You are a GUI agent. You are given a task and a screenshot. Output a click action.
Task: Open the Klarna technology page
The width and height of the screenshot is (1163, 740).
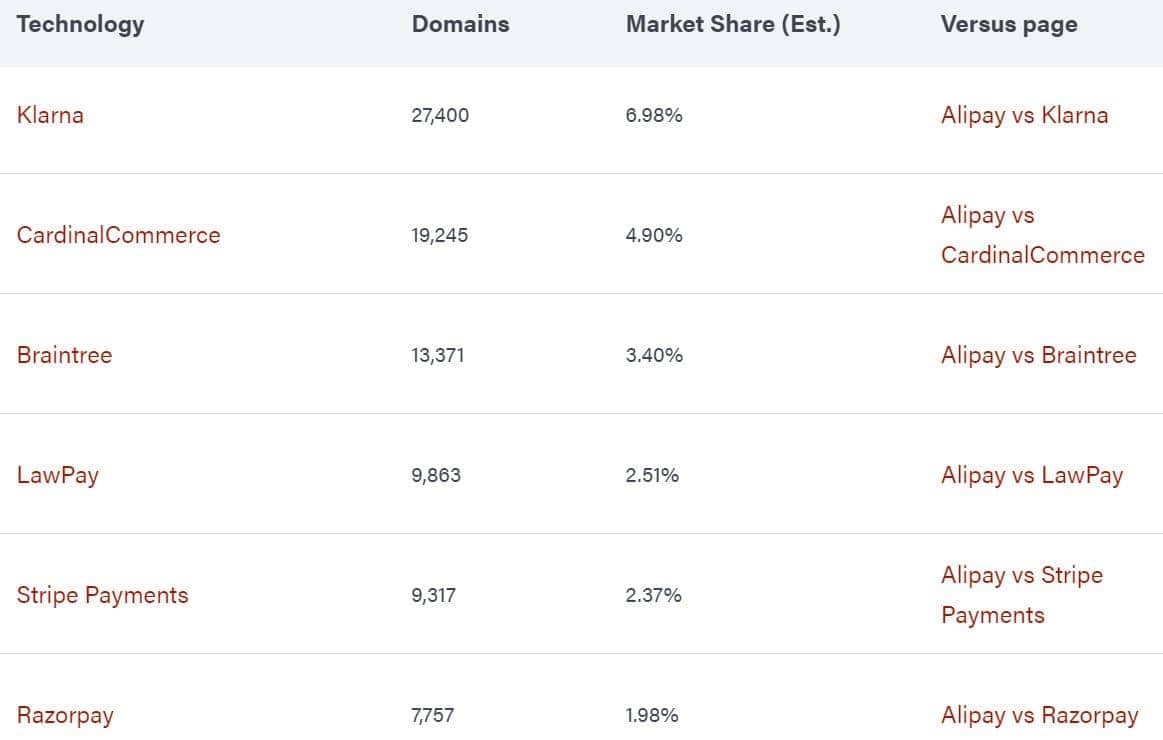[50, 115]
